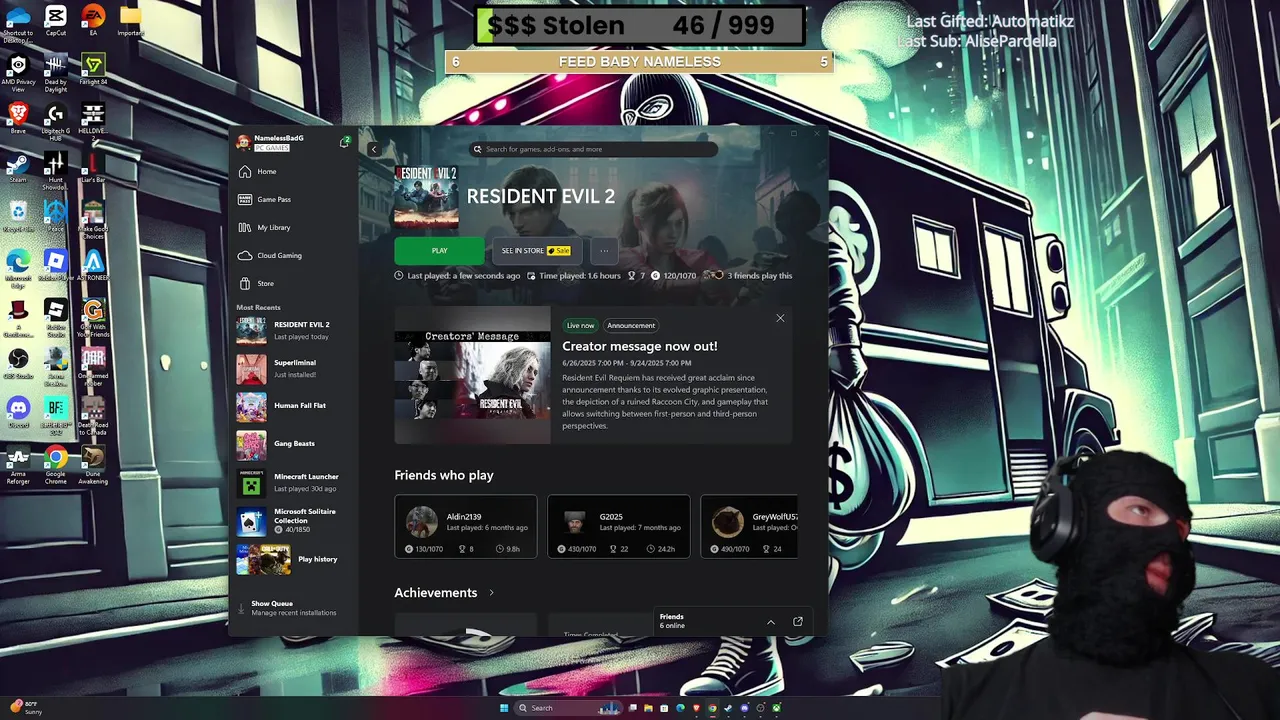Open HELLDIVERS 2 desktop shortcut
Screen dimensions: 1280x720
point(93,121)
